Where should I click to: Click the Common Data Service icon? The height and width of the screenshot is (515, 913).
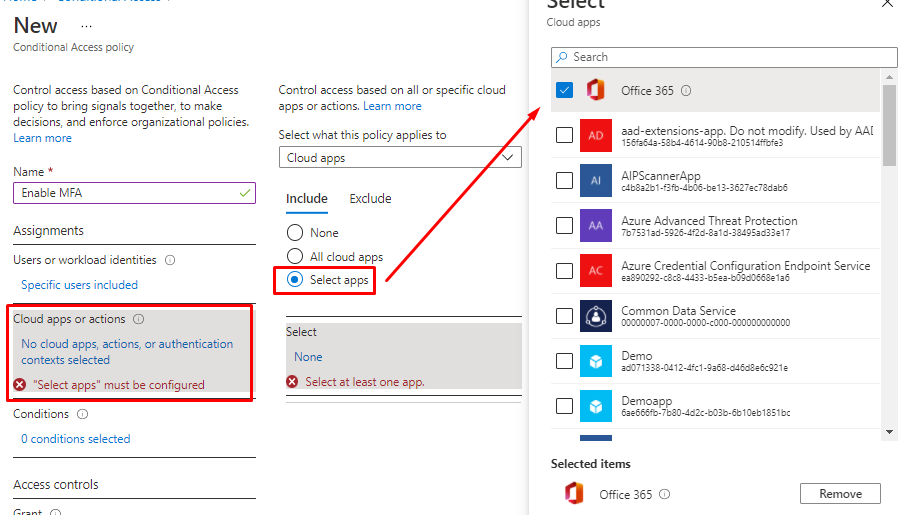pyautogui.click(x=596, y=316)
